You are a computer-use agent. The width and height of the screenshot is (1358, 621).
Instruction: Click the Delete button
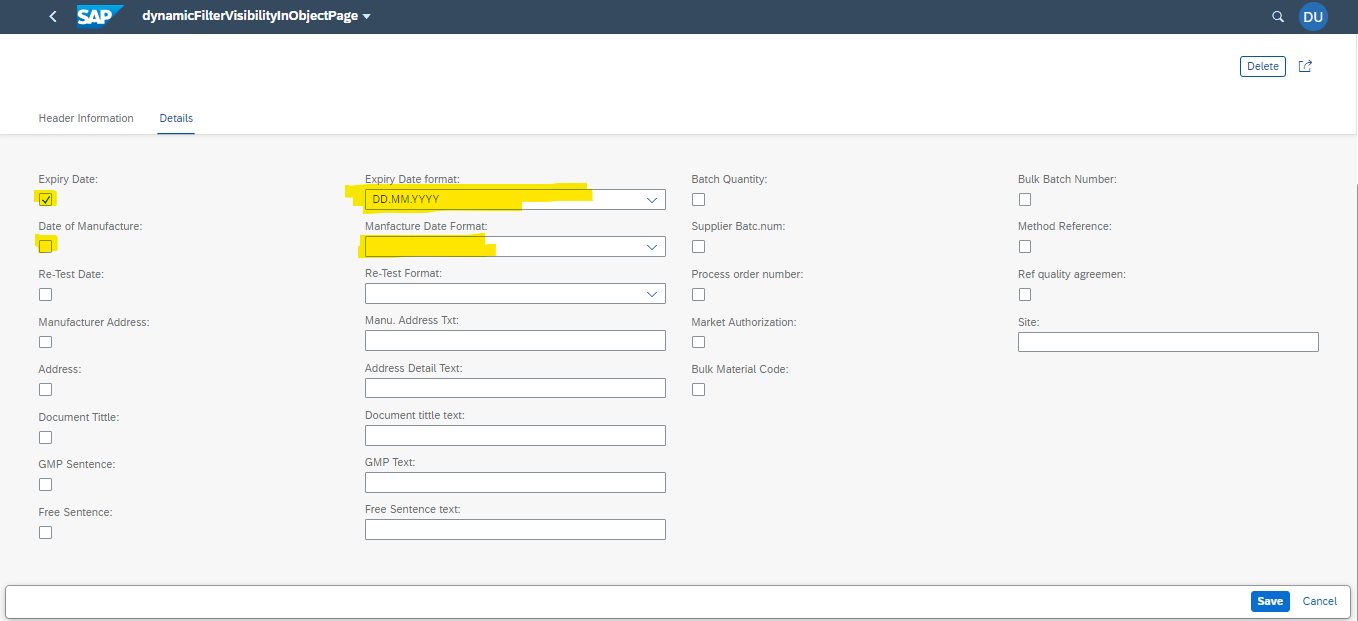[1262, 66]
